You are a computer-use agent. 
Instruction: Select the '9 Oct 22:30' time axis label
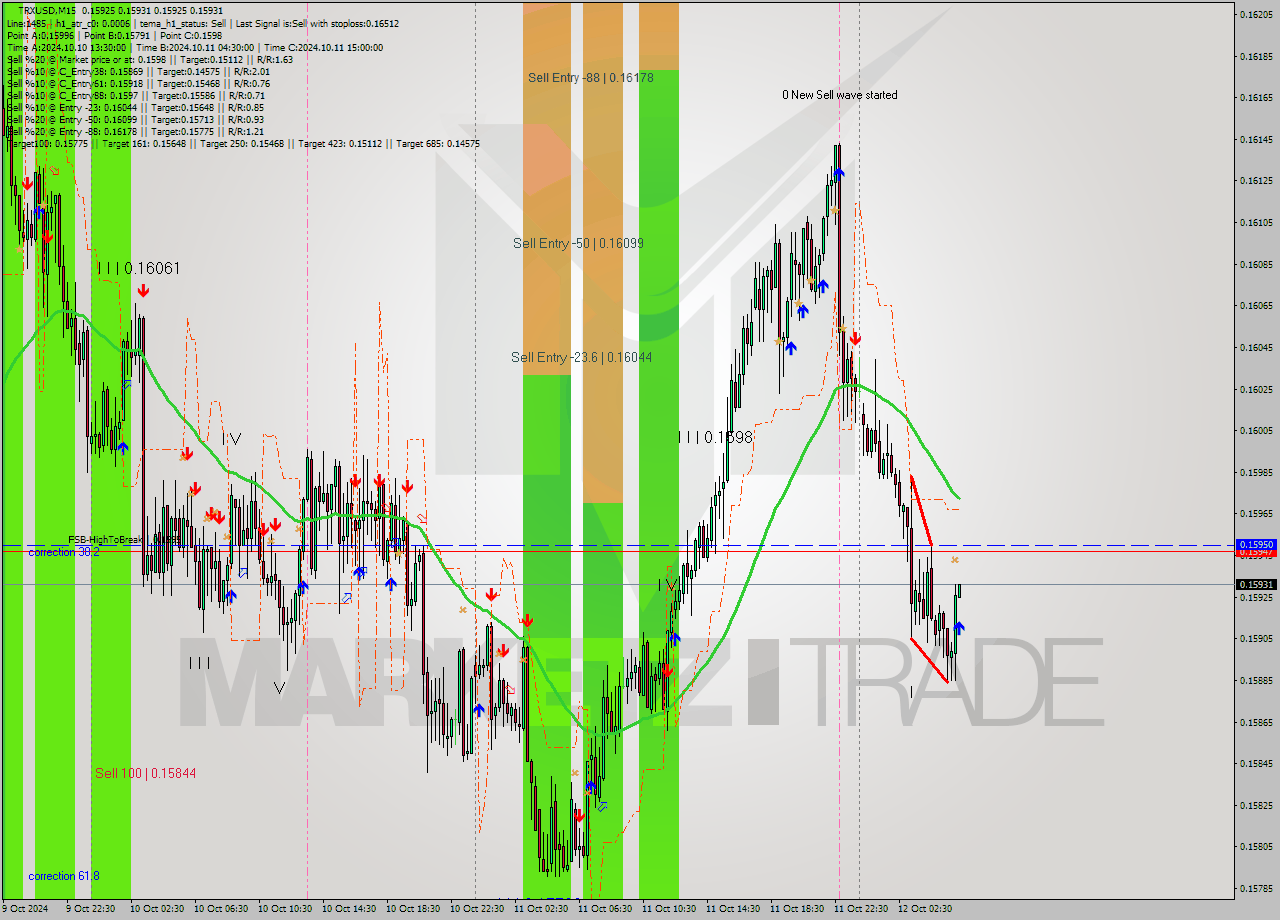click(x=93, y=909)
